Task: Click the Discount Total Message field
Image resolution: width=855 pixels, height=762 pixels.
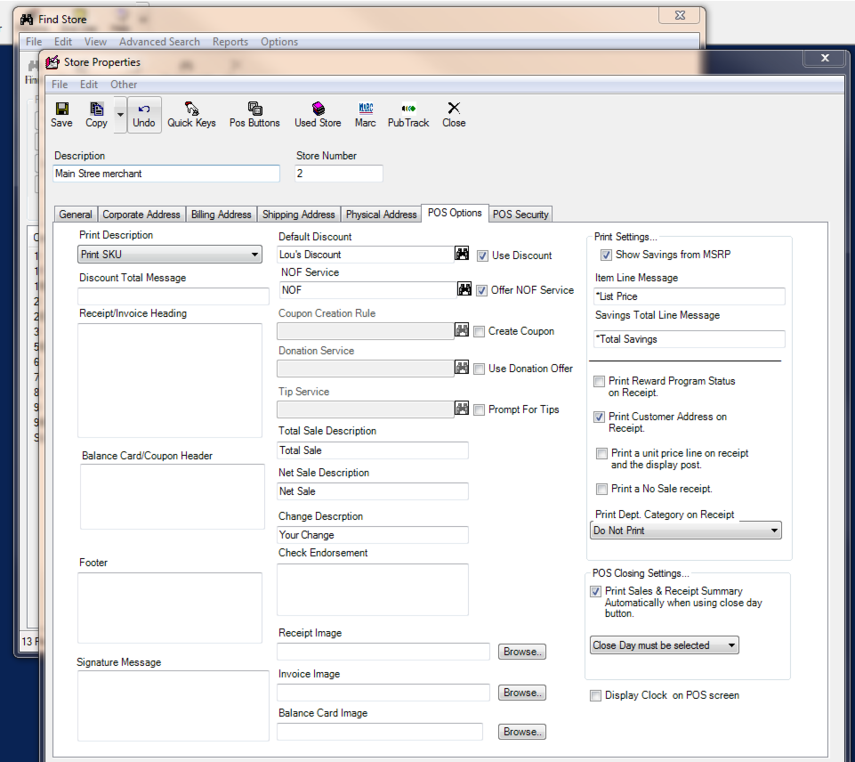Action: [x=173, y=296]
